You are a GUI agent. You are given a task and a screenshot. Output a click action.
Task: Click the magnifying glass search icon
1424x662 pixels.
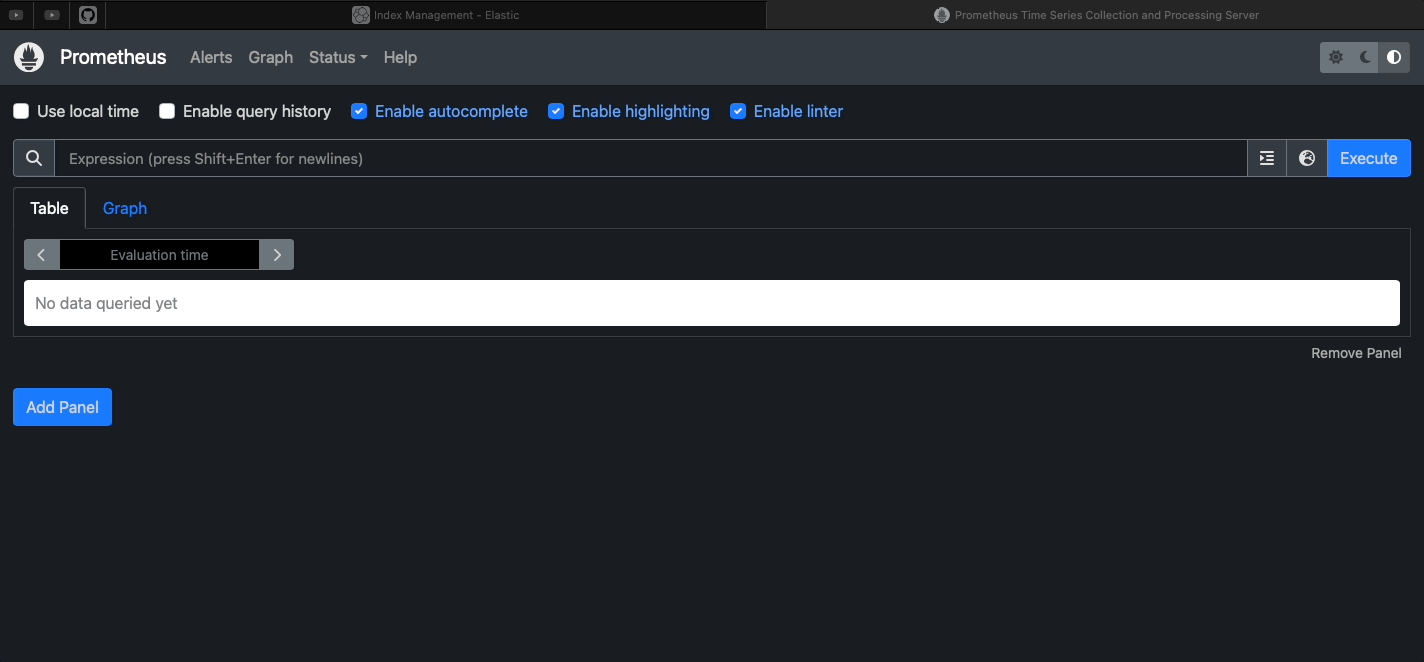tap(34, 158)
